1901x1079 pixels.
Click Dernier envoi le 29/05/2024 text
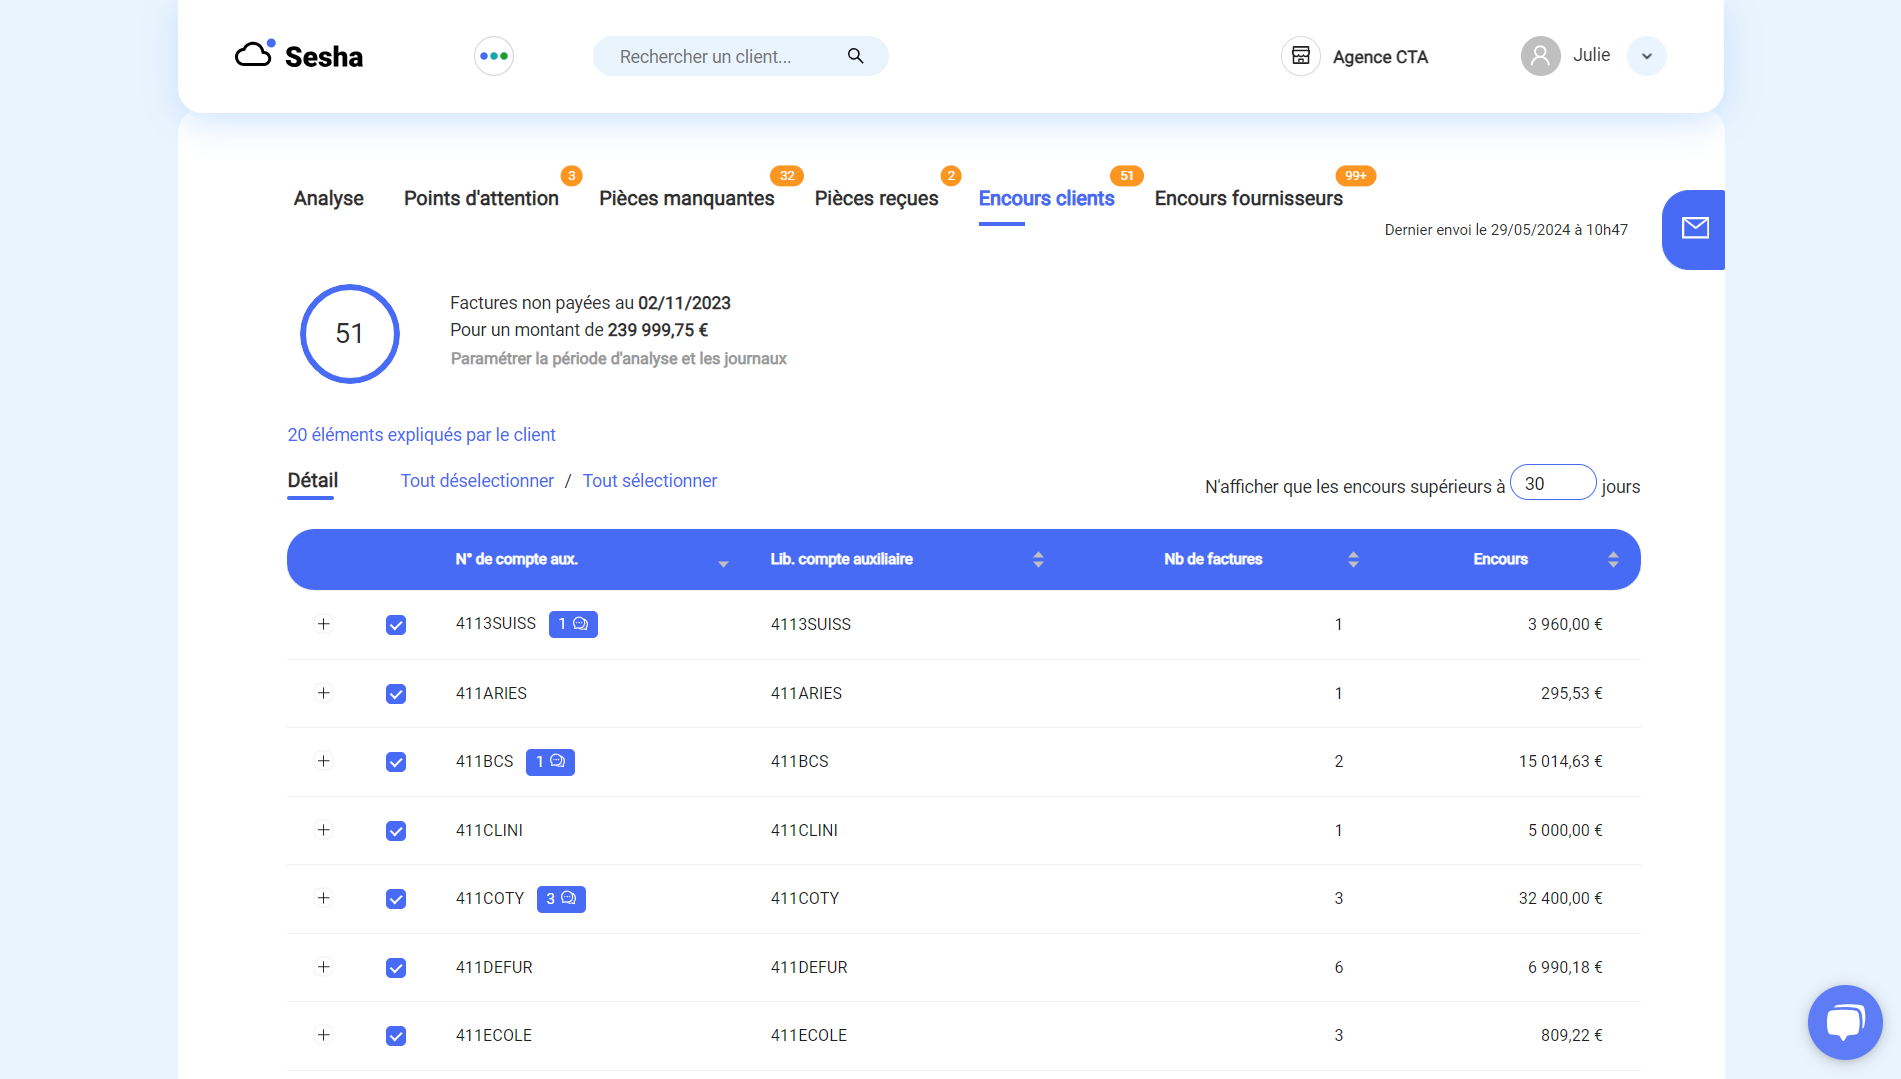pyautogui.click(x=1506, y=230)
